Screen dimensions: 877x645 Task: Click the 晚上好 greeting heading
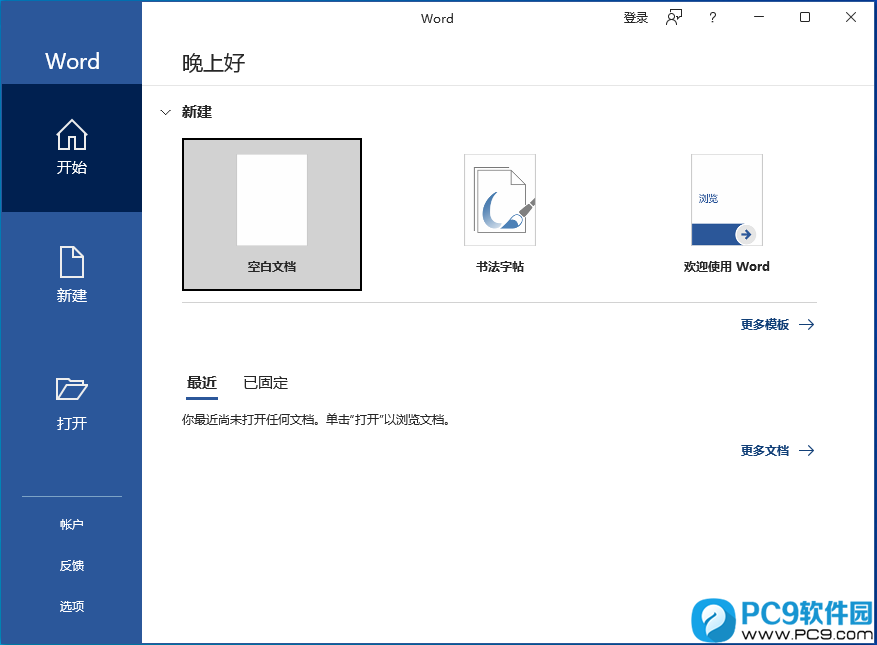[x=214, y=63]
